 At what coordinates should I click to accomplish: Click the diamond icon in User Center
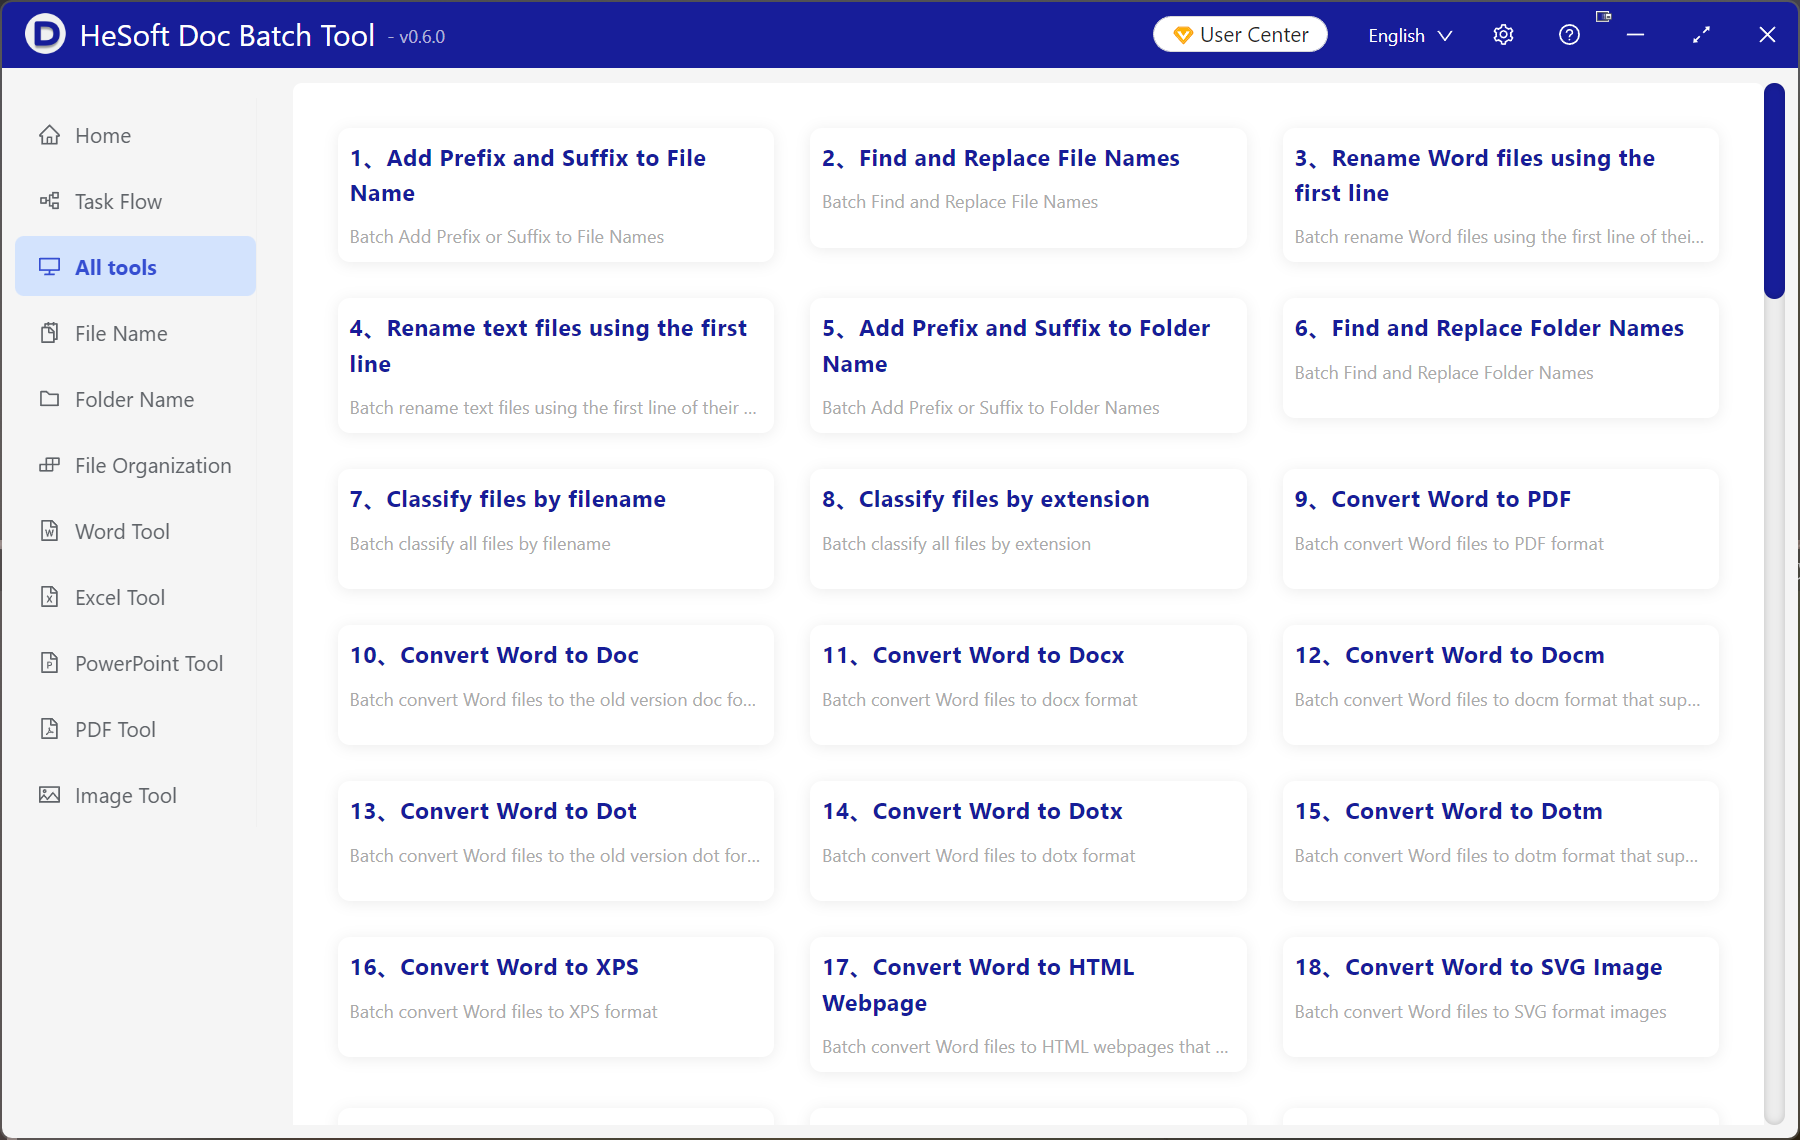coord(1183,35)
